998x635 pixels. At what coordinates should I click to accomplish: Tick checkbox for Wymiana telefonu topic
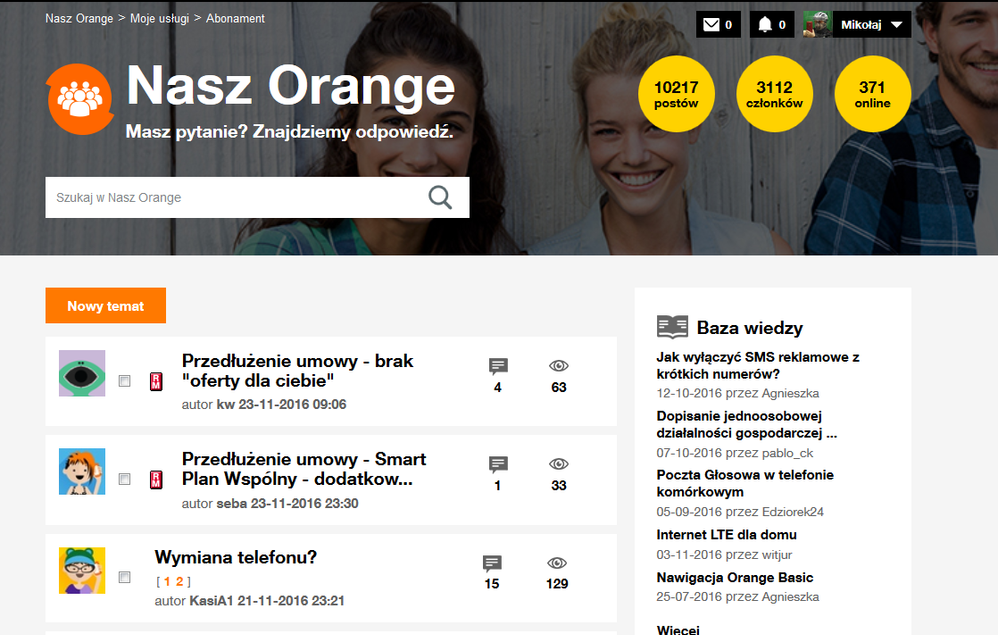[125, 577]
